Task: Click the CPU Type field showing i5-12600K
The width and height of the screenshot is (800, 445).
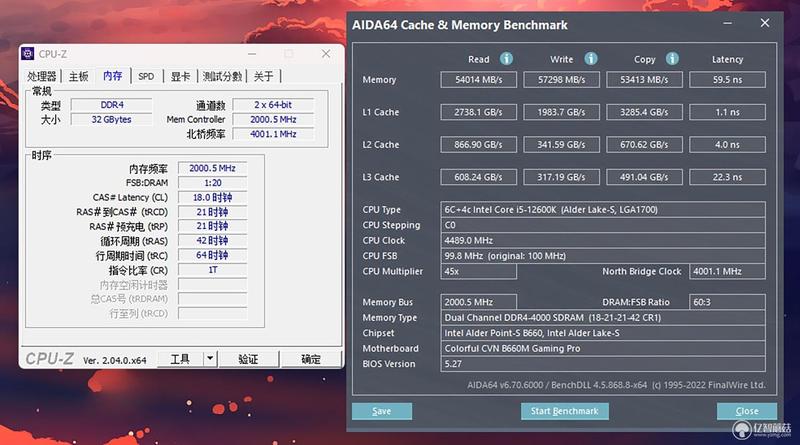Action: [603, 210]
